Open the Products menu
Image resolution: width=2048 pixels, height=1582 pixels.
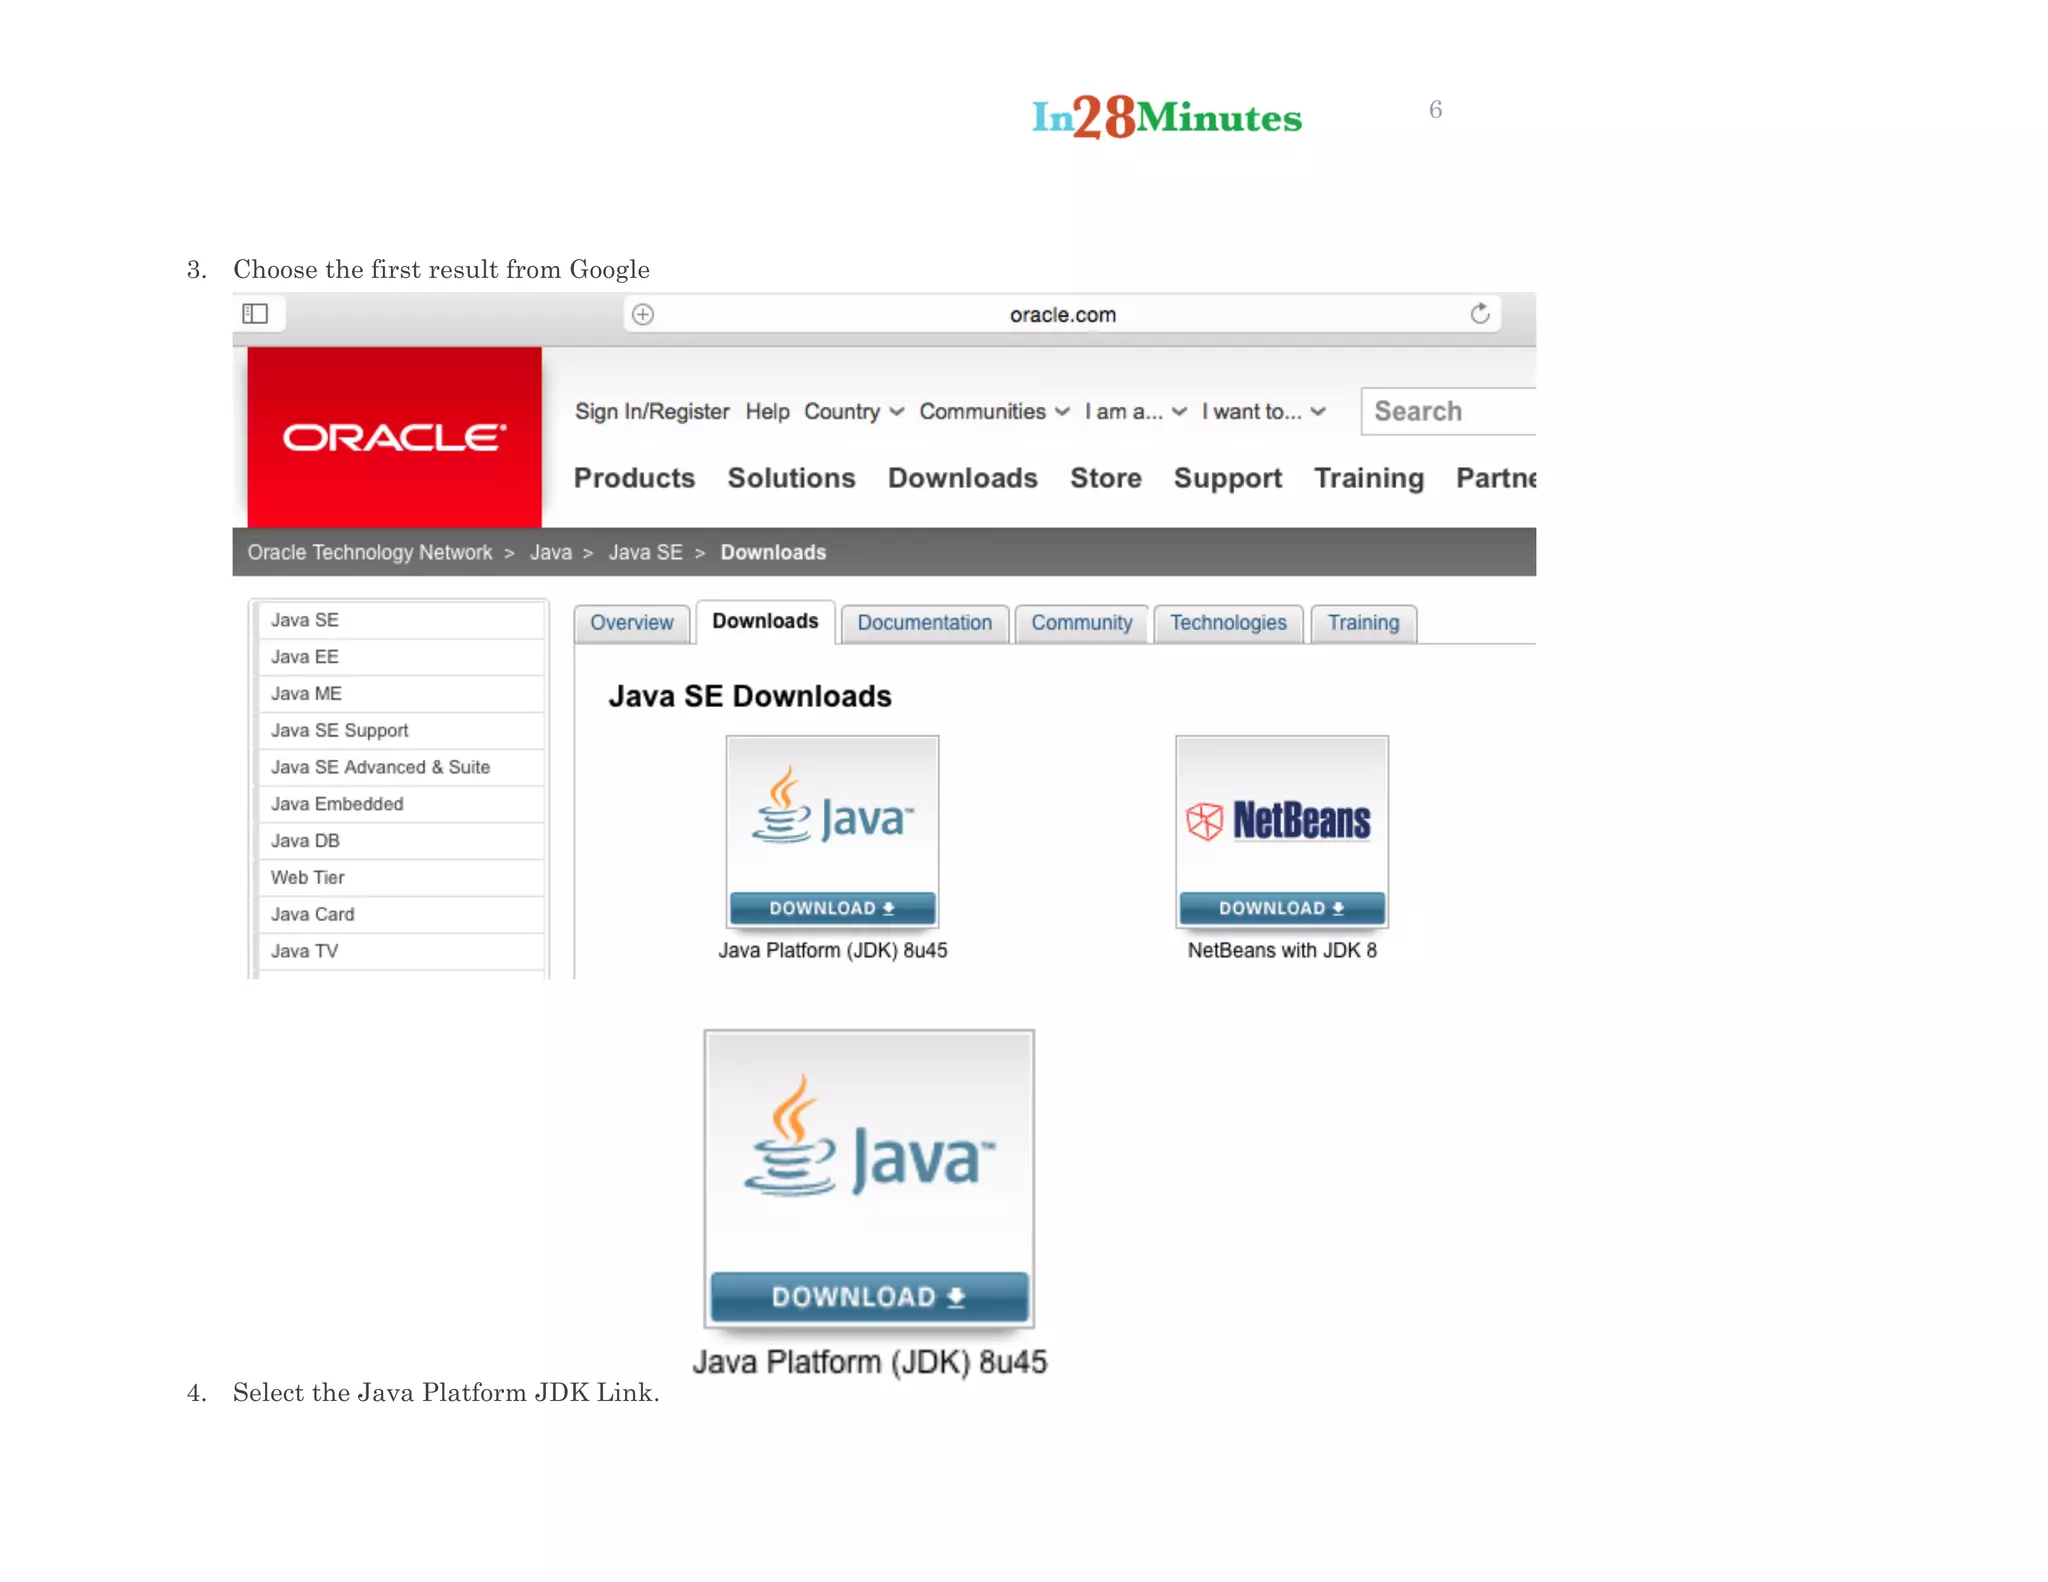634,478
